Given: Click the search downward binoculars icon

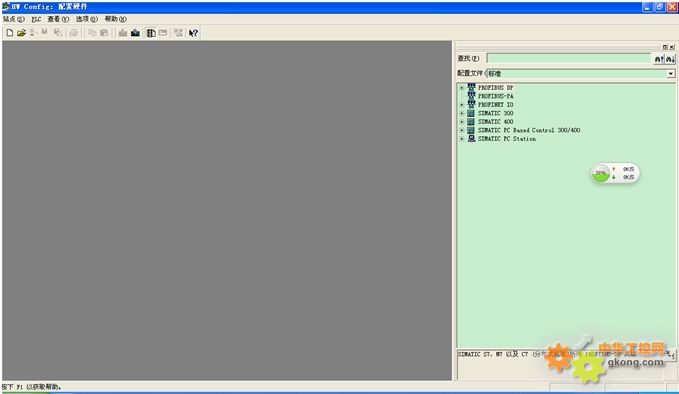Looking at the screenshot, I should pyautogui.click(x=670, y=59).
